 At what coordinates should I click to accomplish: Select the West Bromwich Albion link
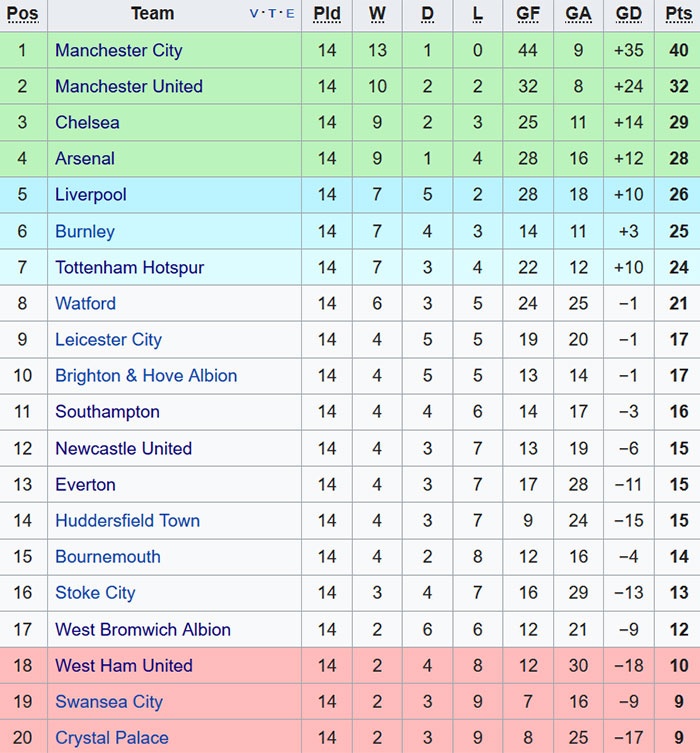pos(142,629)
